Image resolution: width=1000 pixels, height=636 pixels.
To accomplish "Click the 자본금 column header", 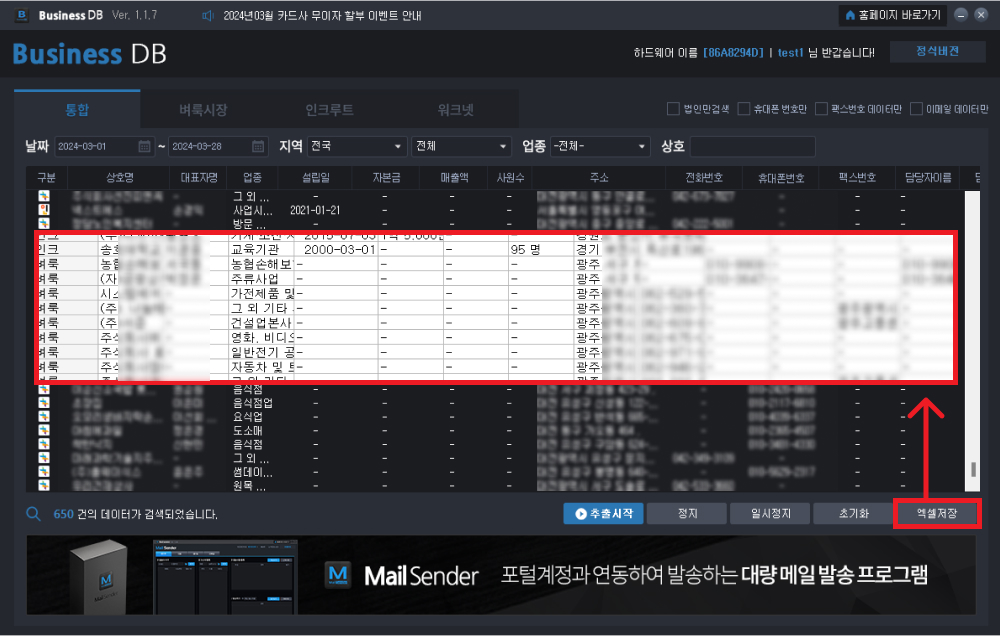I will [386, 177].
